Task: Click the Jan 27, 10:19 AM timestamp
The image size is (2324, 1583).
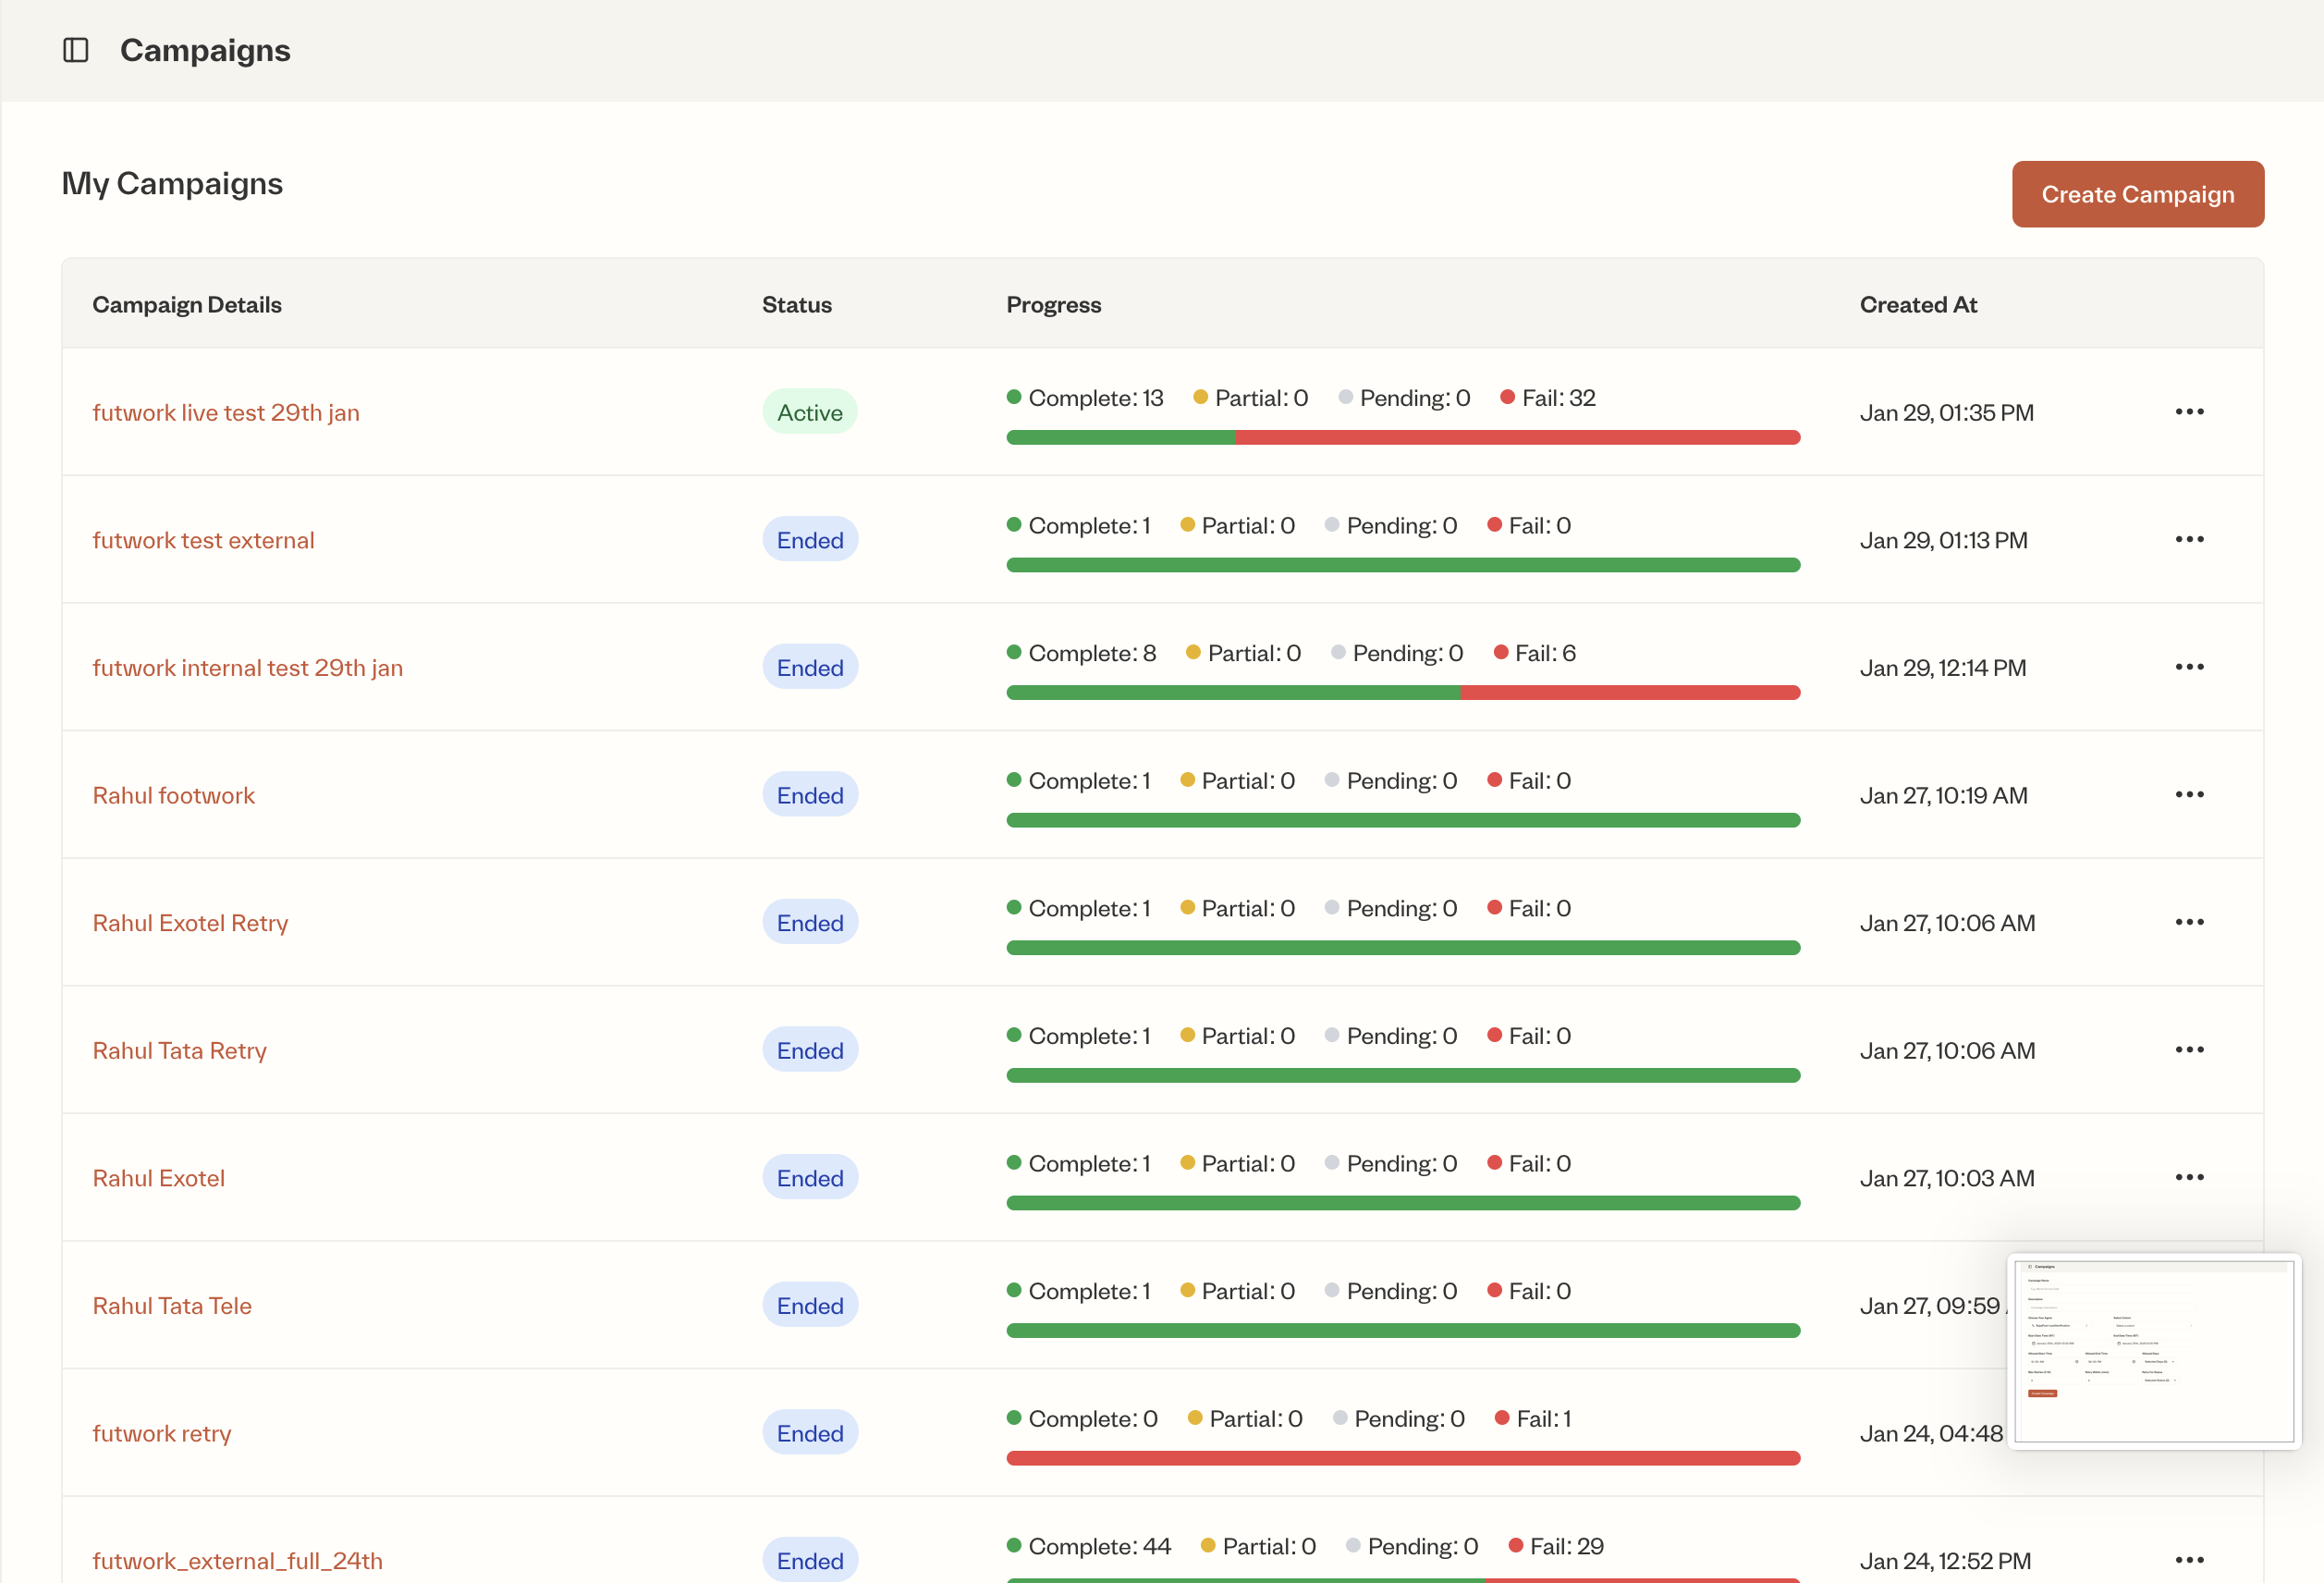Action: pyautogui.click(x=1943, y=795)
